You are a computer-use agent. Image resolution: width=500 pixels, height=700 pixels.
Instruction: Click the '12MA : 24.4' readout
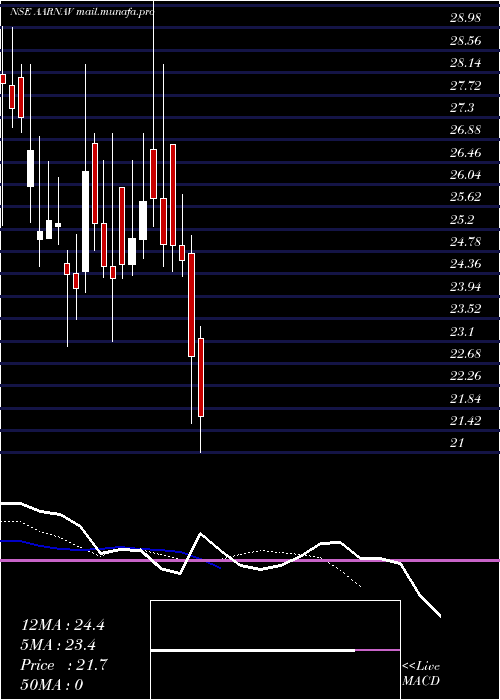point(63,625)
